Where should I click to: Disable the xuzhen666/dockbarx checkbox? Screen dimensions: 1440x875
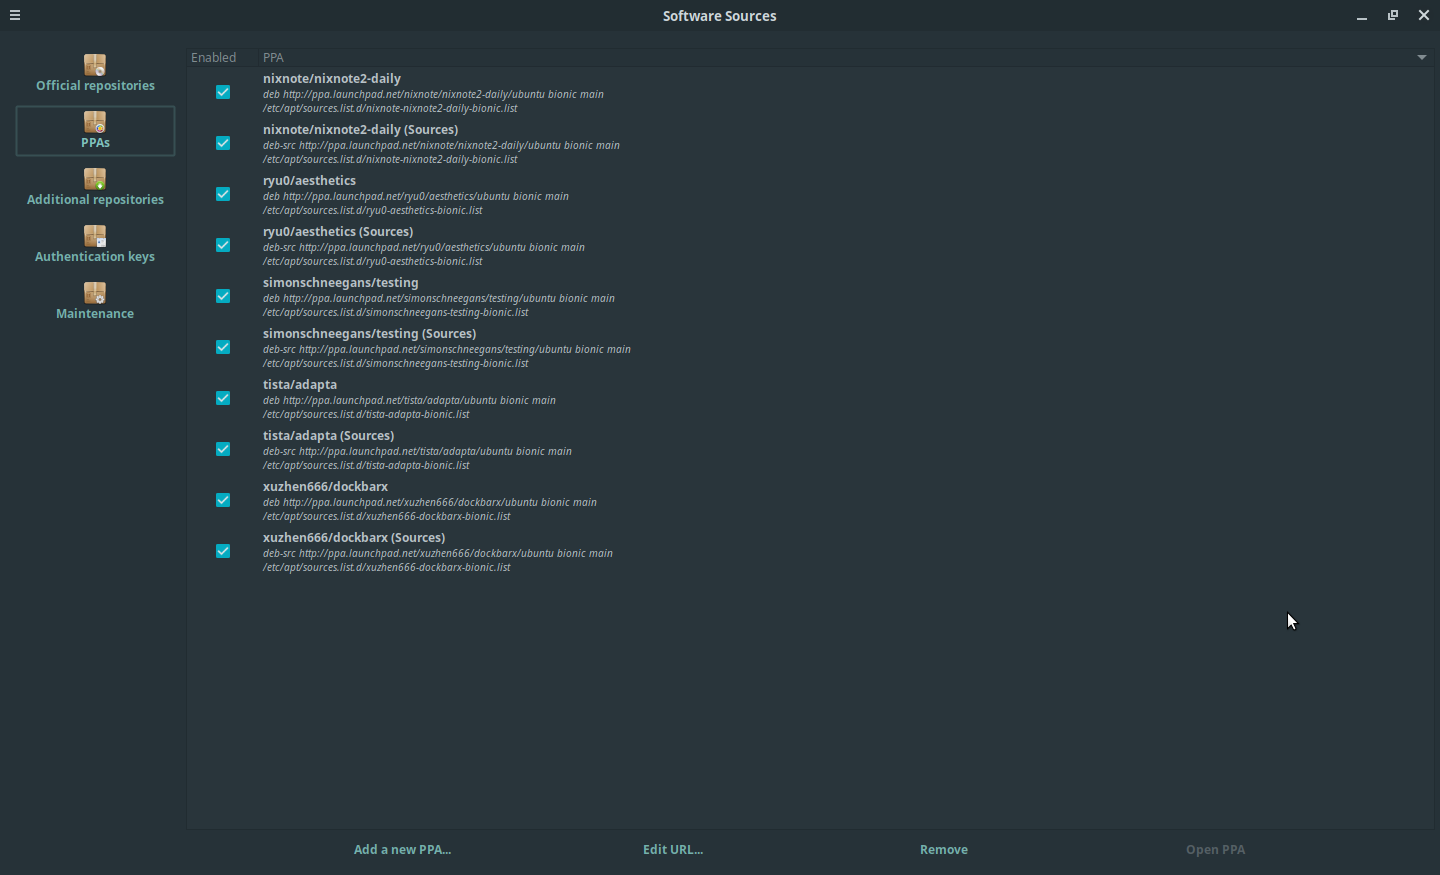pyautogui.click(x=223, y=500)
